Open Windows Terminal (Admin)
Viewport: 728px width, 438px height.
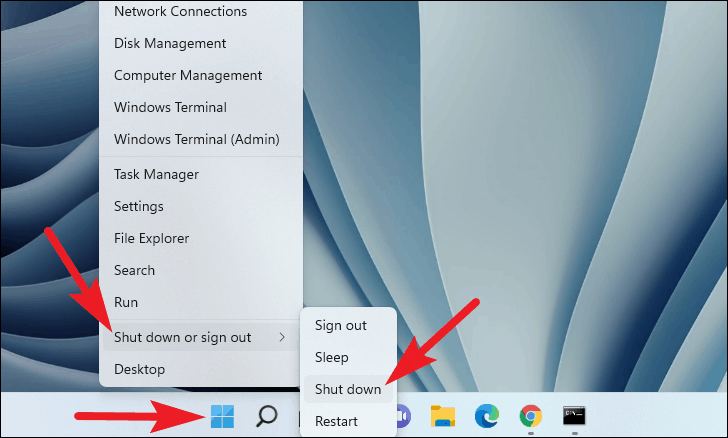click(x=201, y=139)
